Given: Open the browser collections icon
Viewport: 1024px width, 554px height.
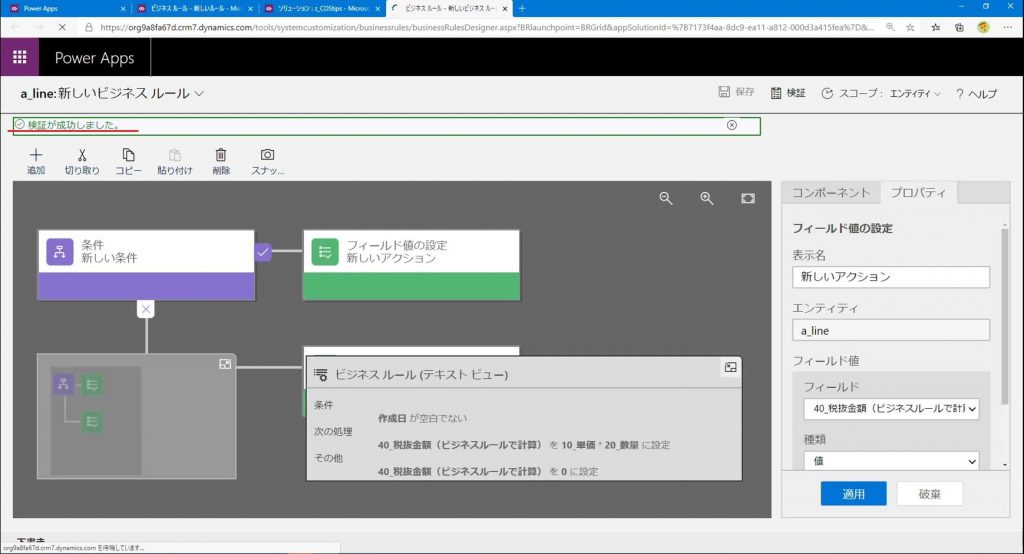Looking at the screenshot, I should pos(959,27).
